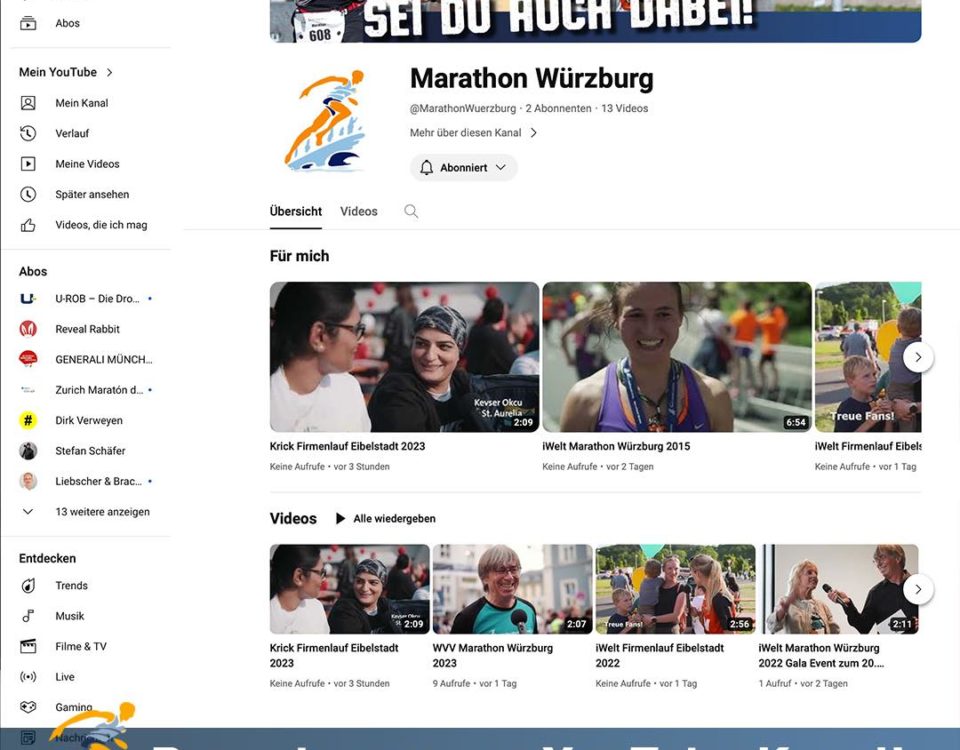Click the Reveal Rabbit subscription name
The image size is (960, 750).
(x=88, y=329)
